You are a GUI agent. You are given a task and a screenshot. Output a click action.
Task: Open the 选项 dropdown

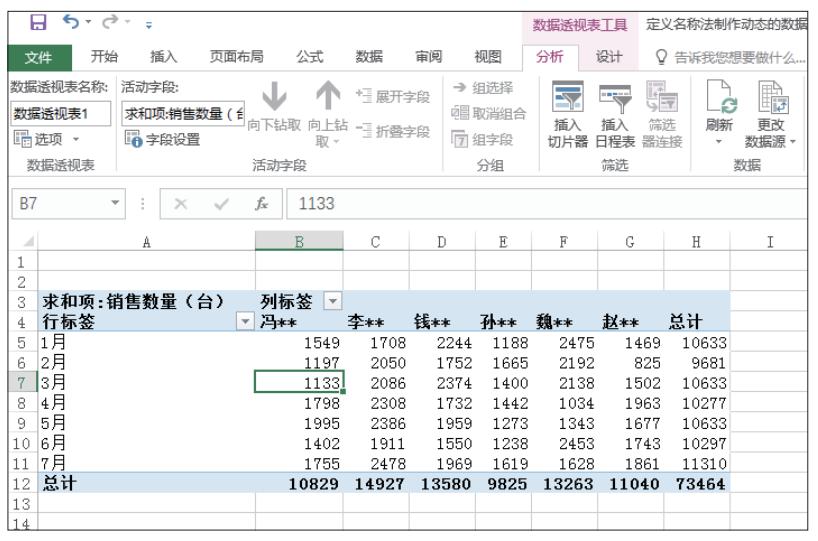click(47, 139)
